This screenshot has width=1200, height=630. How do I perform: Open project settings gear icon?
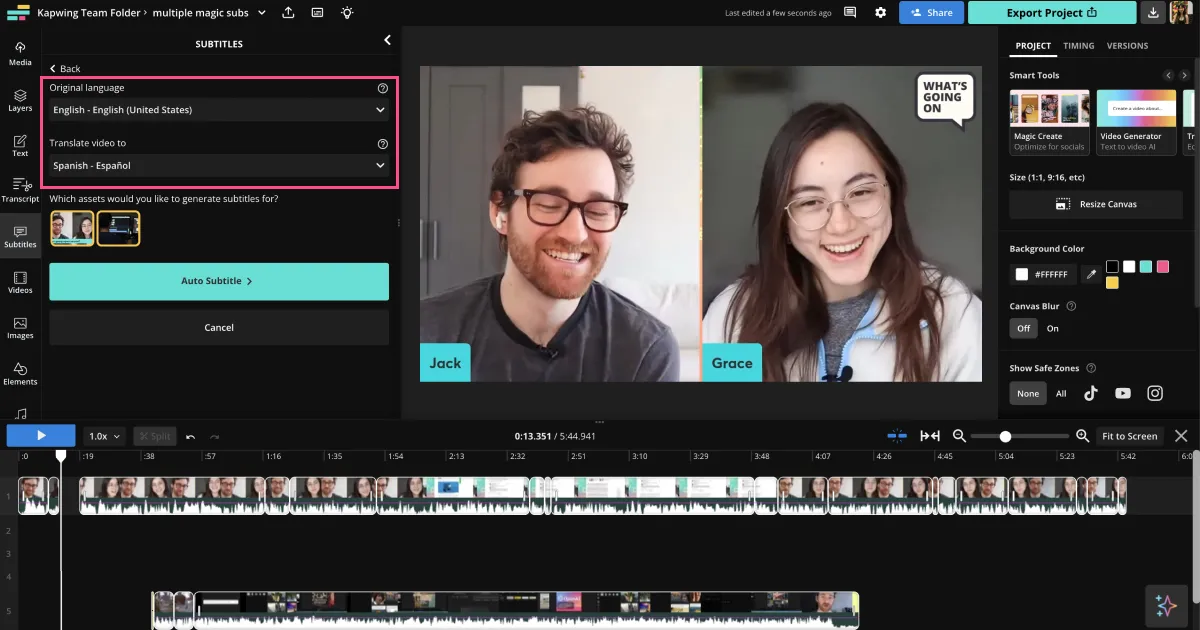point(880,13)
